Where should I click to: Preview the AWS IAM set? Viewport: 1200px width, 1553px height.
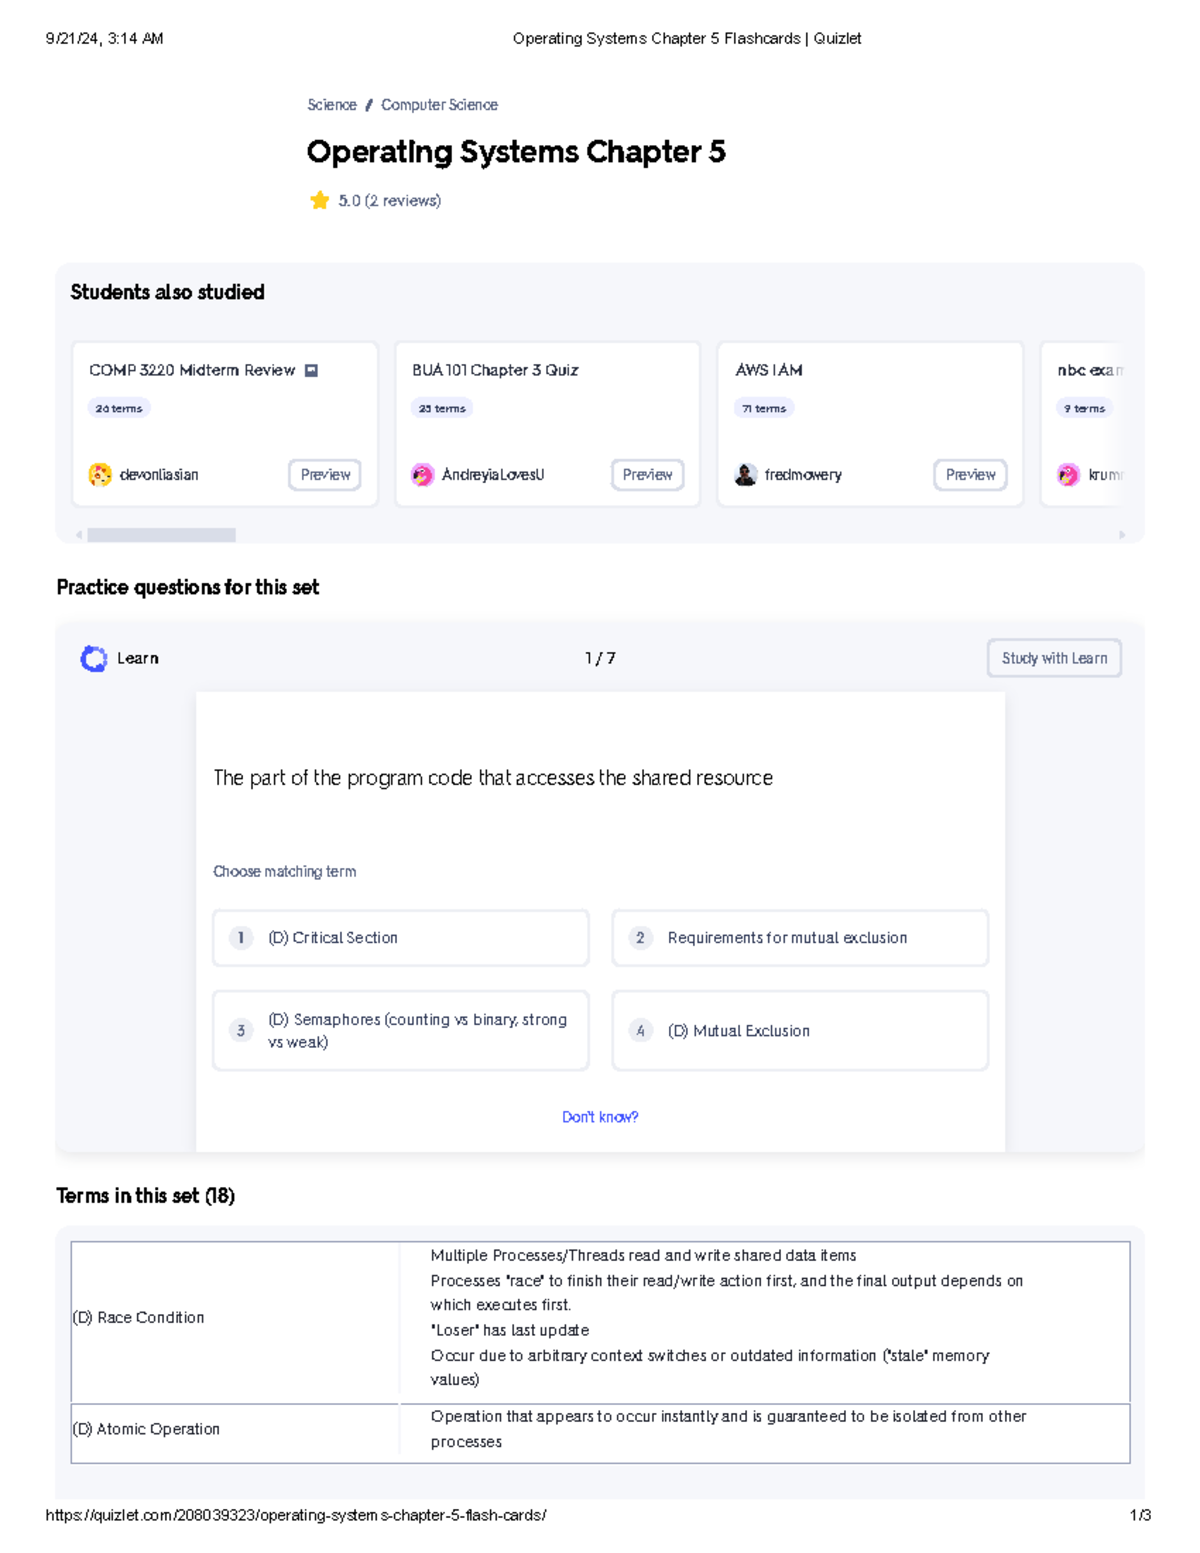pyautogui.click(x=970, y=475)
